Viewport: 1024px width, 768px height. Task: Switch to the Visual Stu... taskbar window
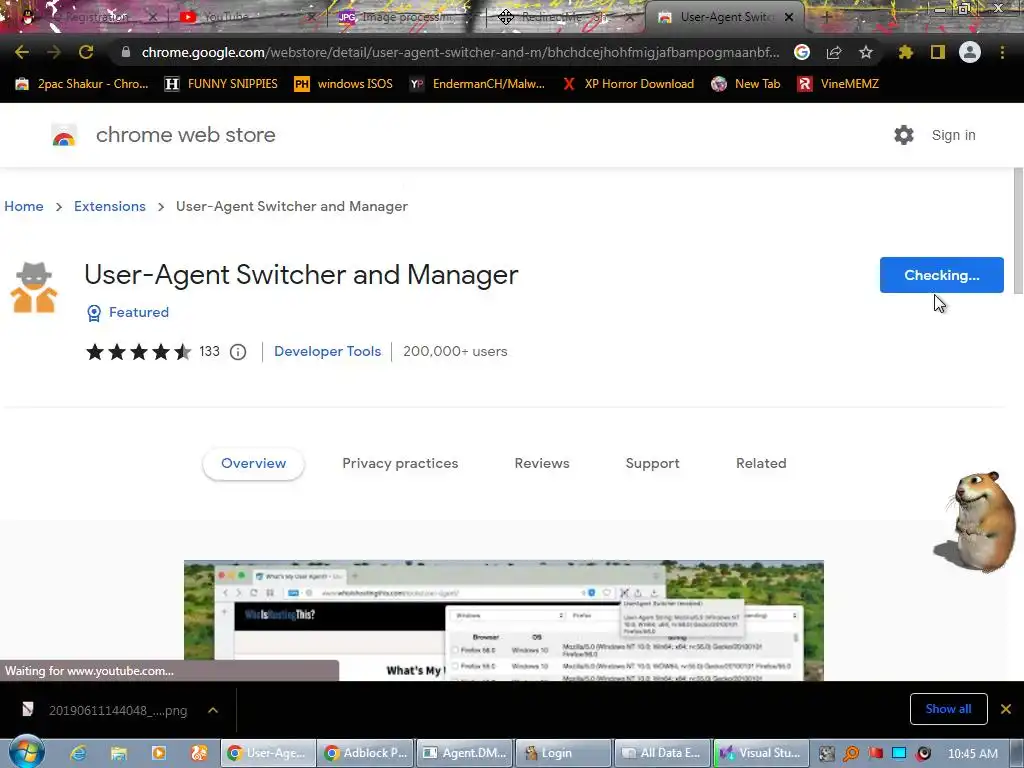click(761, 753)
